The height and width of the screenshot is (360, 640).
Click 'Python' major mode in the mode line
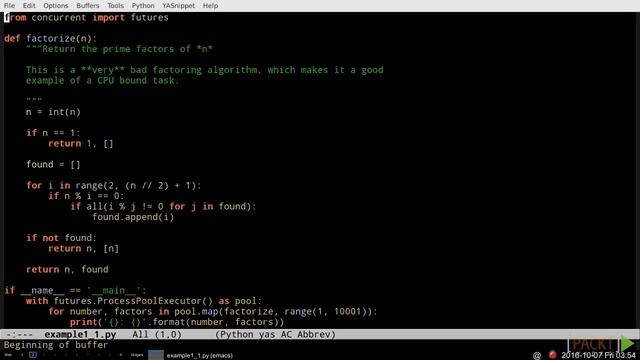[x=237, y=334]
